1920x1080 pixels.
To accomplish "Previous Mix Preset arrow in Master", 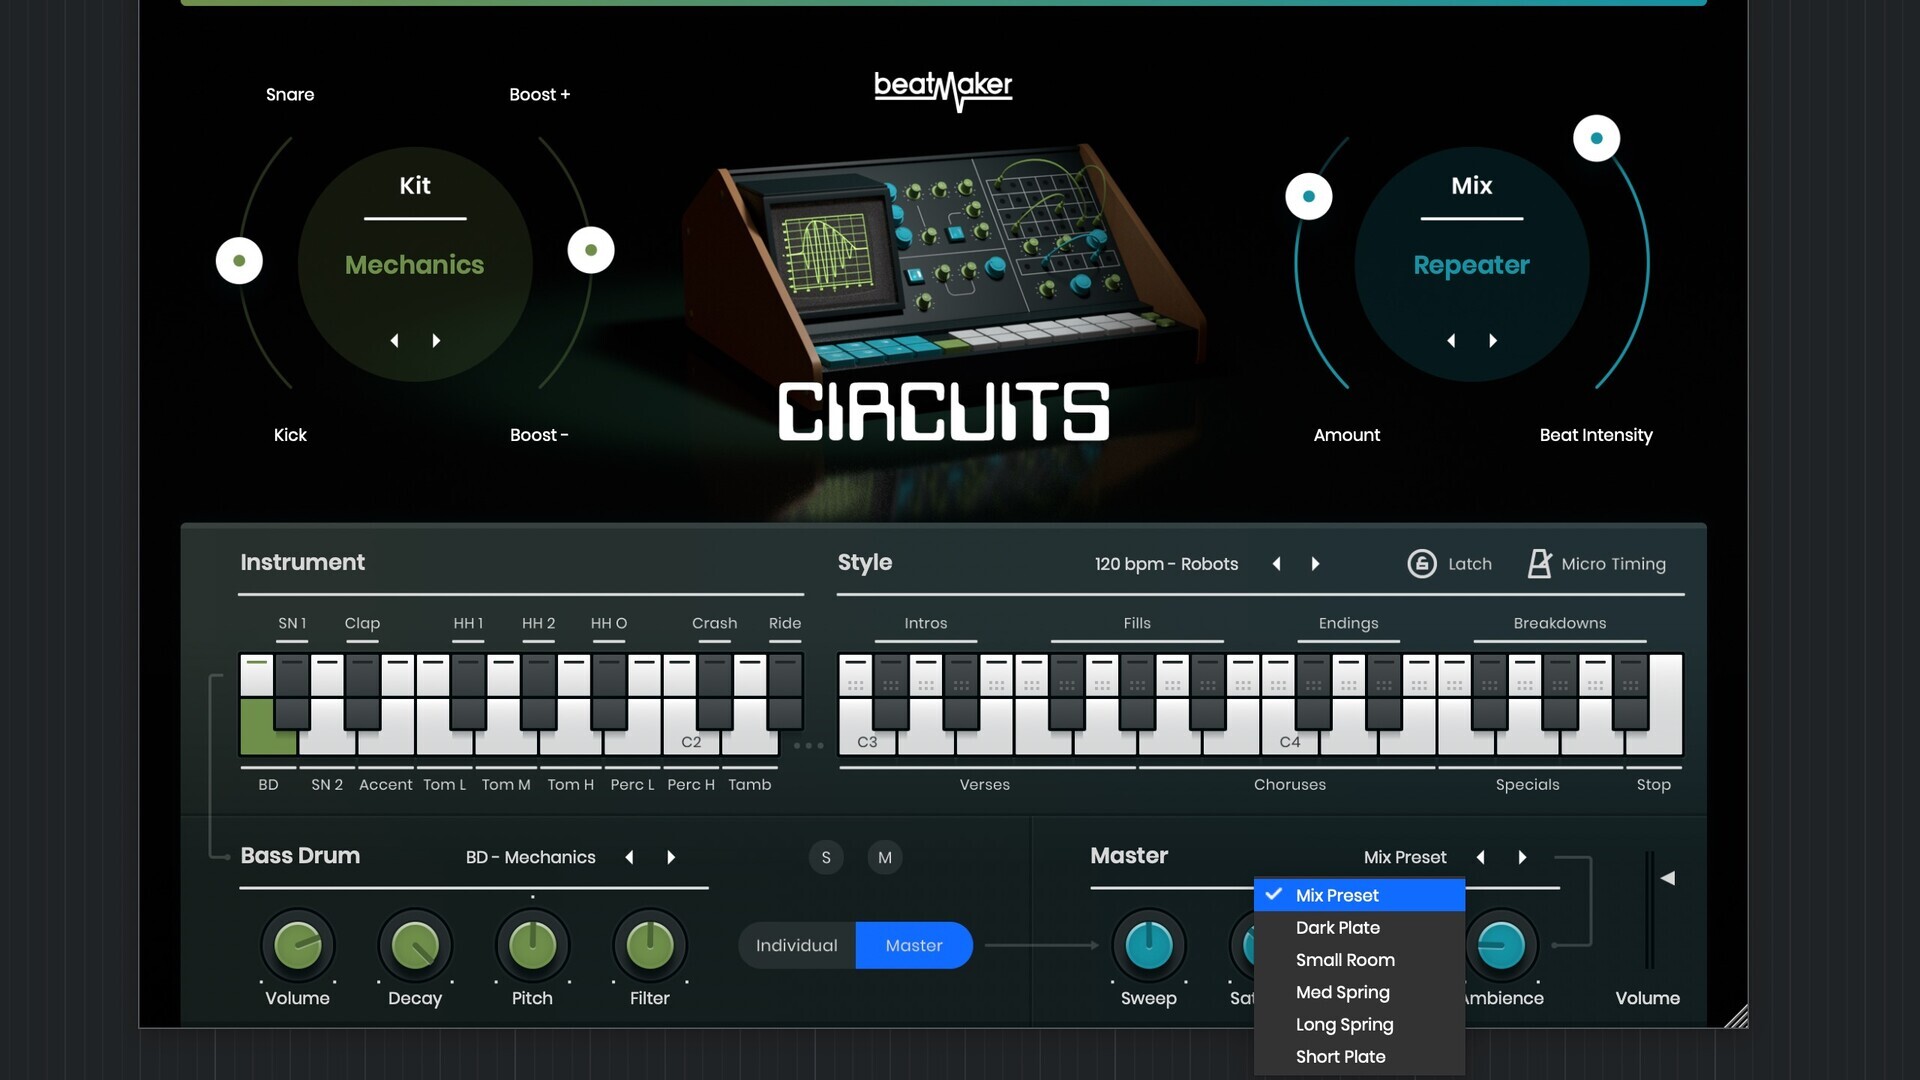I will [1481, 858].
